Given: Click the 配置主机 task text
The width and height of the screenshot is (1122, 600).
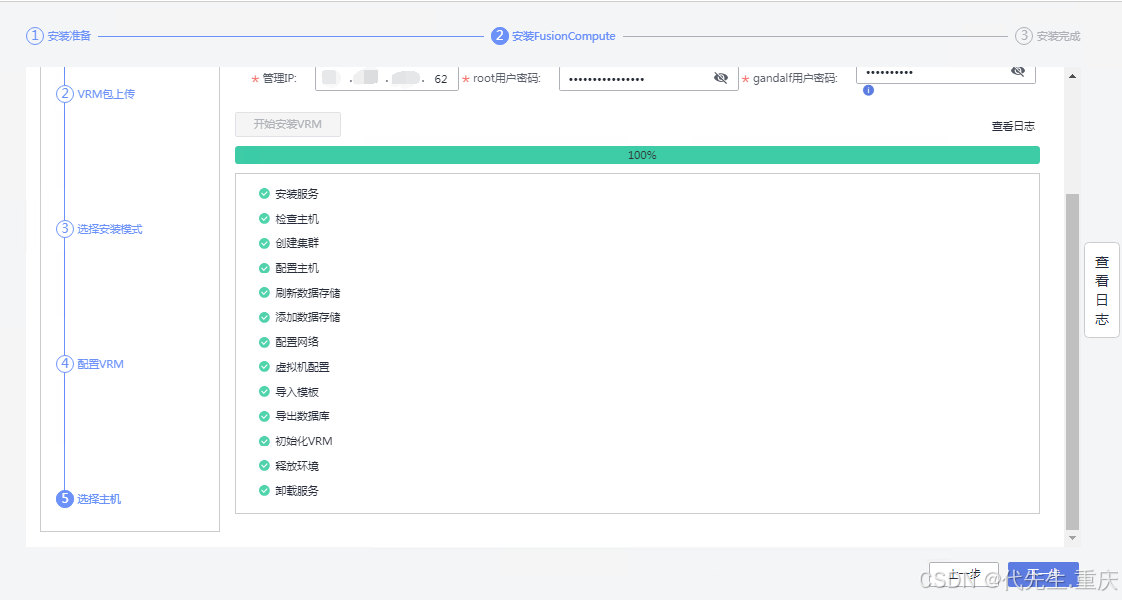Looking at the screenshot, I should pyautogui.click(x=297, y=268).
